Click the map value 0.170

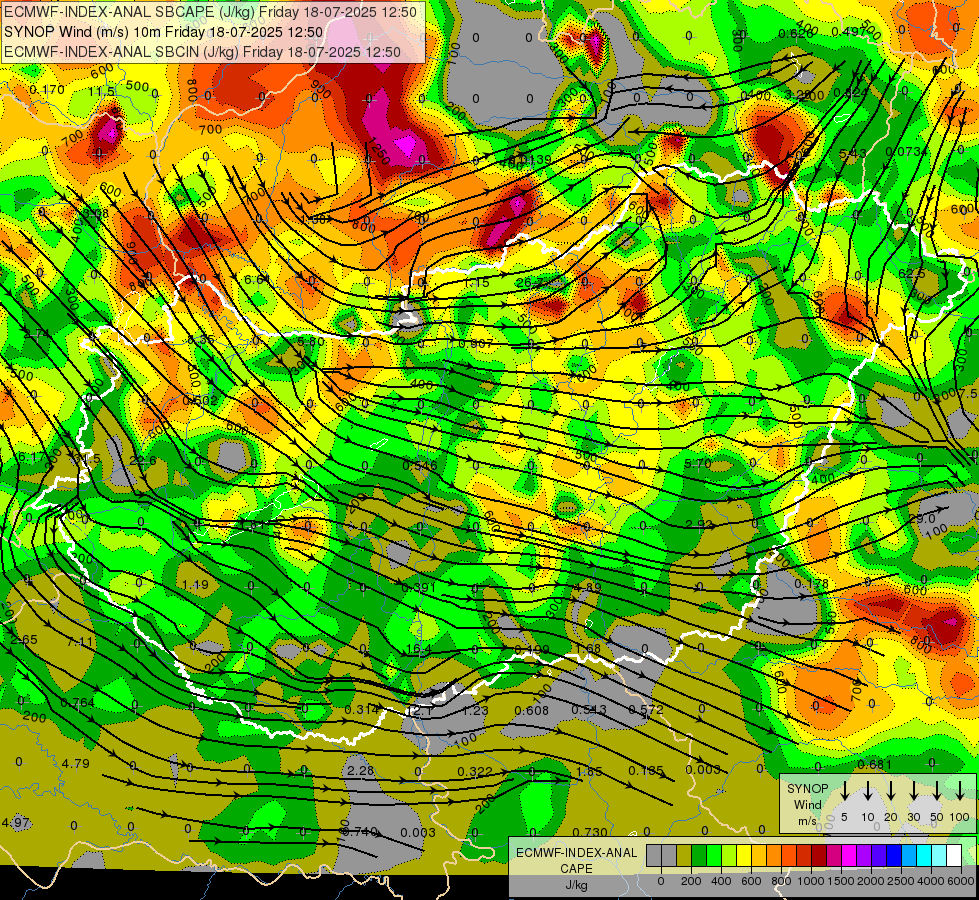[47, 90]
